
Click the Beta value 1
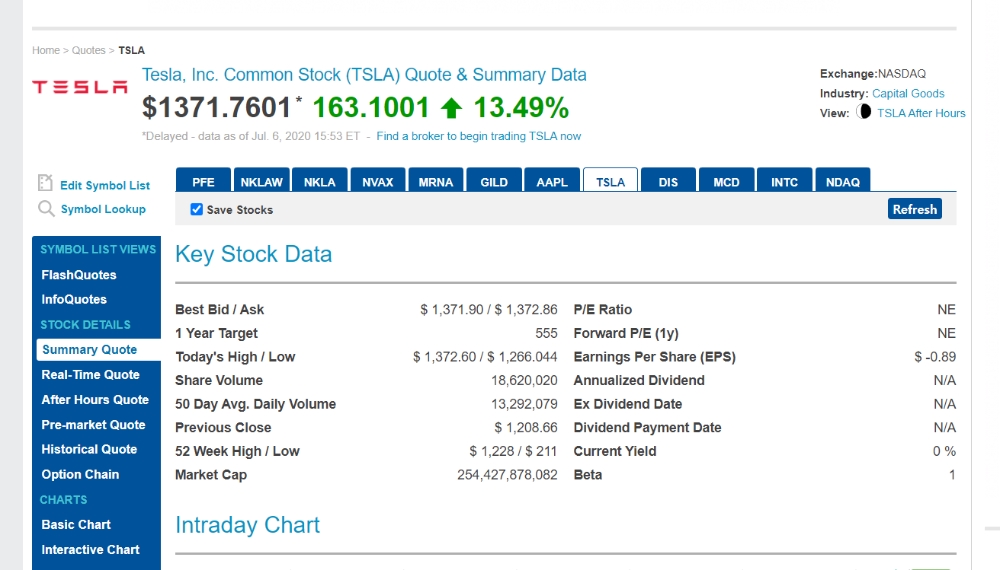pyautogui.click(x=952, y=475)
